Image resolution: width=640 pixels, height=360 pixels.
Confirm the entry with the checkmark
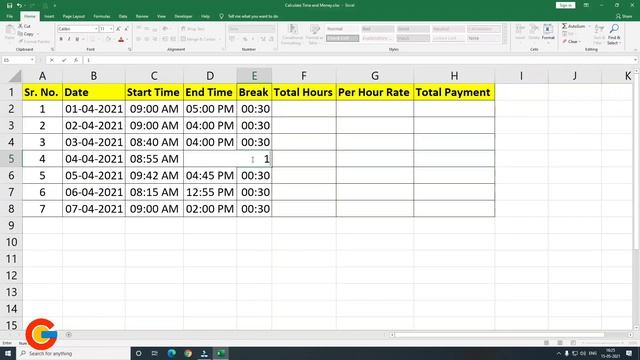pos(64,60)
